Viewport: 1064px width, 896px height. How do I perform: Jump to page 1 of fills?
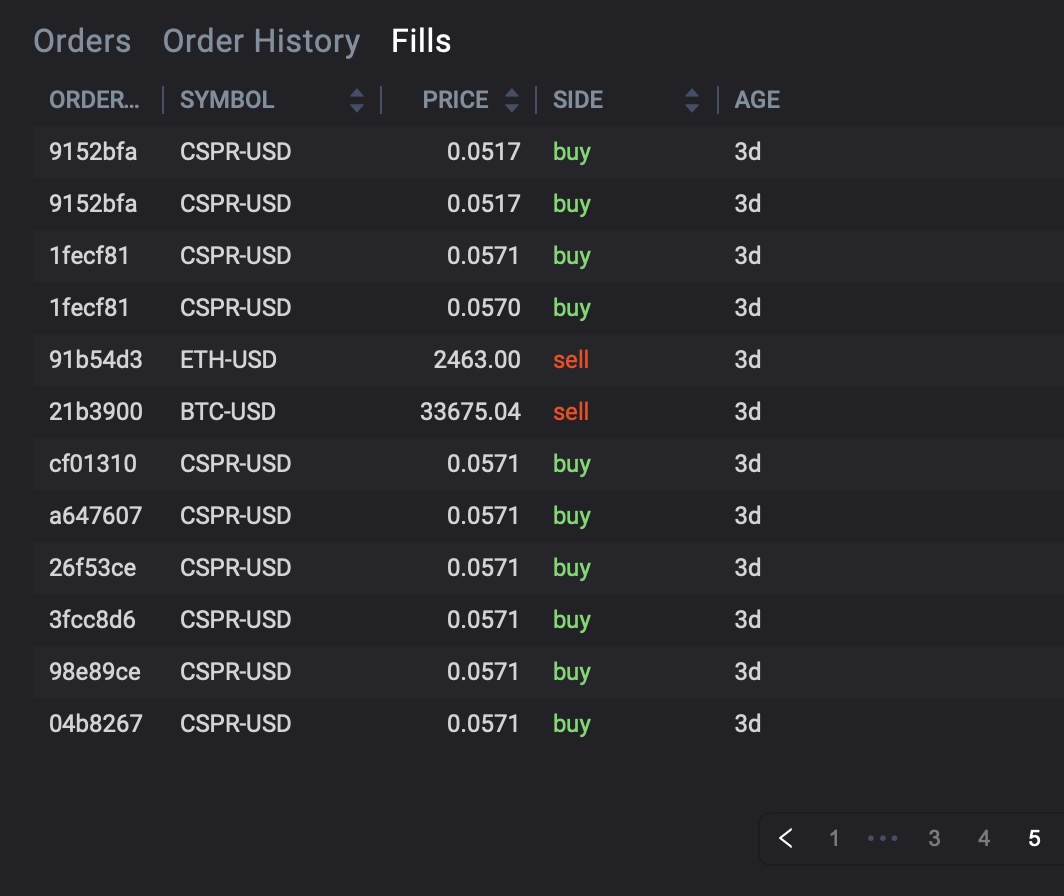click(x=834, y=838)
